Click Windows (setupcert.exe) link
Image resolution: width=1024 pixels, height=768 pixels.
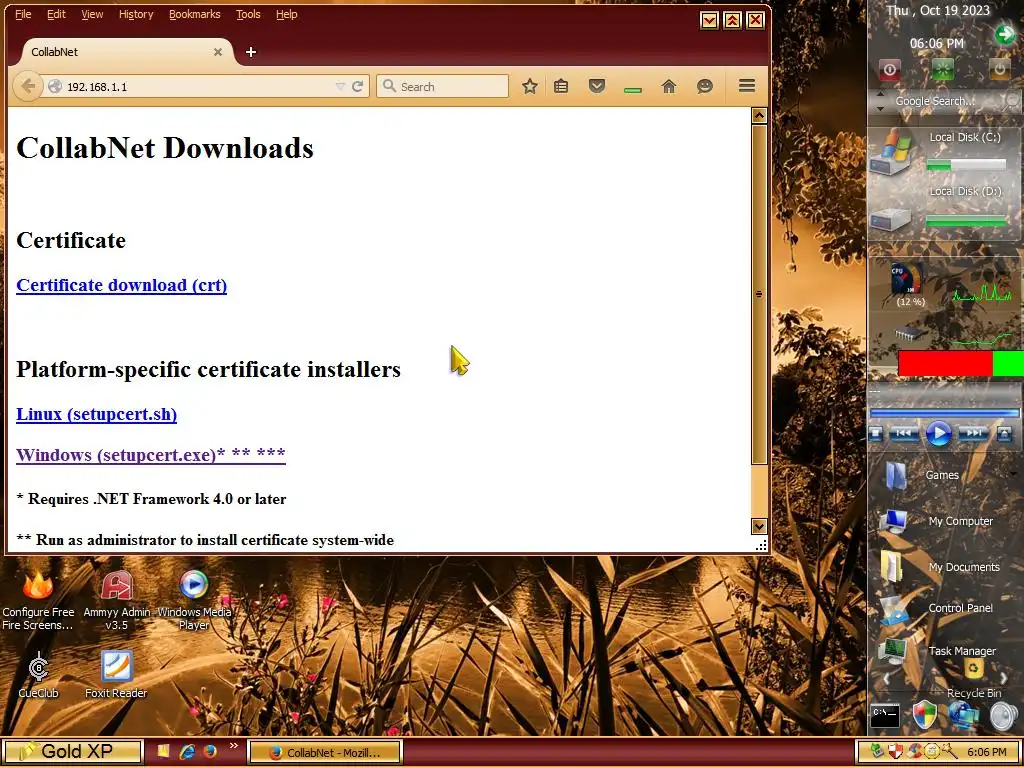tap(151, 455)
